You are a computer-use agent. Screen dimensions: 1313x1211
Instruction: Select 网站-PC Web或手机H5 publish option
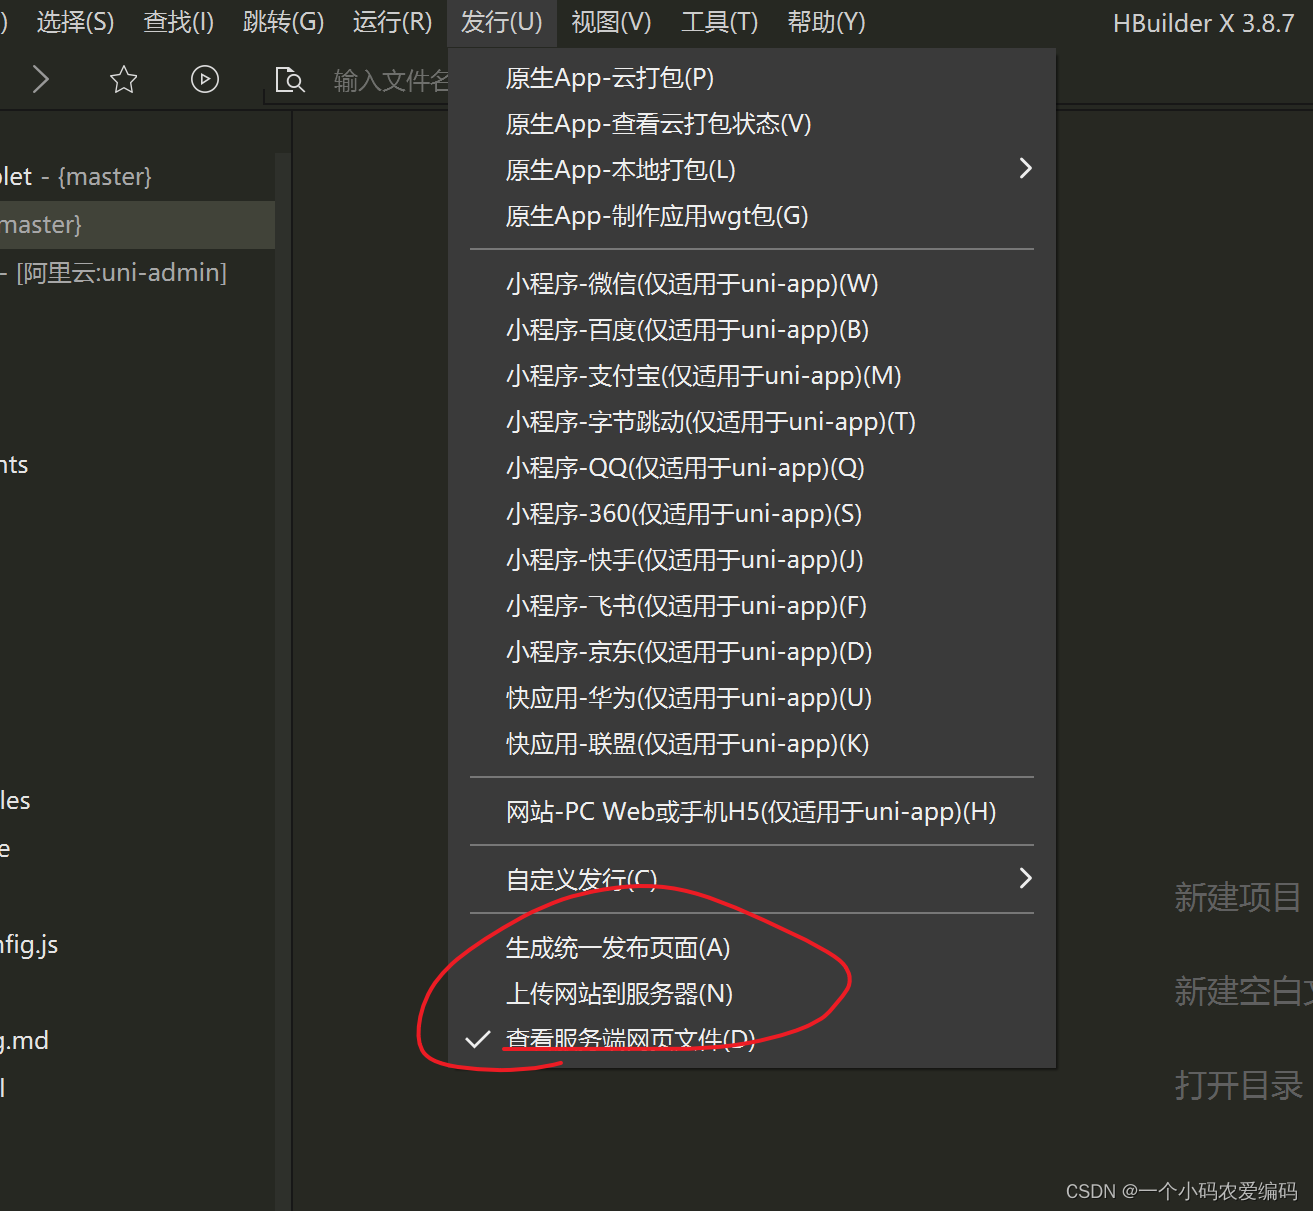point(750,812)
